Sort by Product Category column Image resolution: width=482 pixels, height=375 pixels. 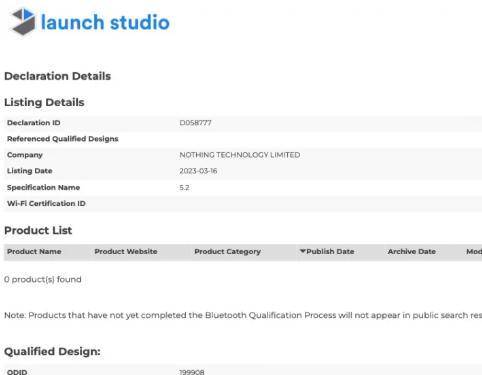point(227,252)
